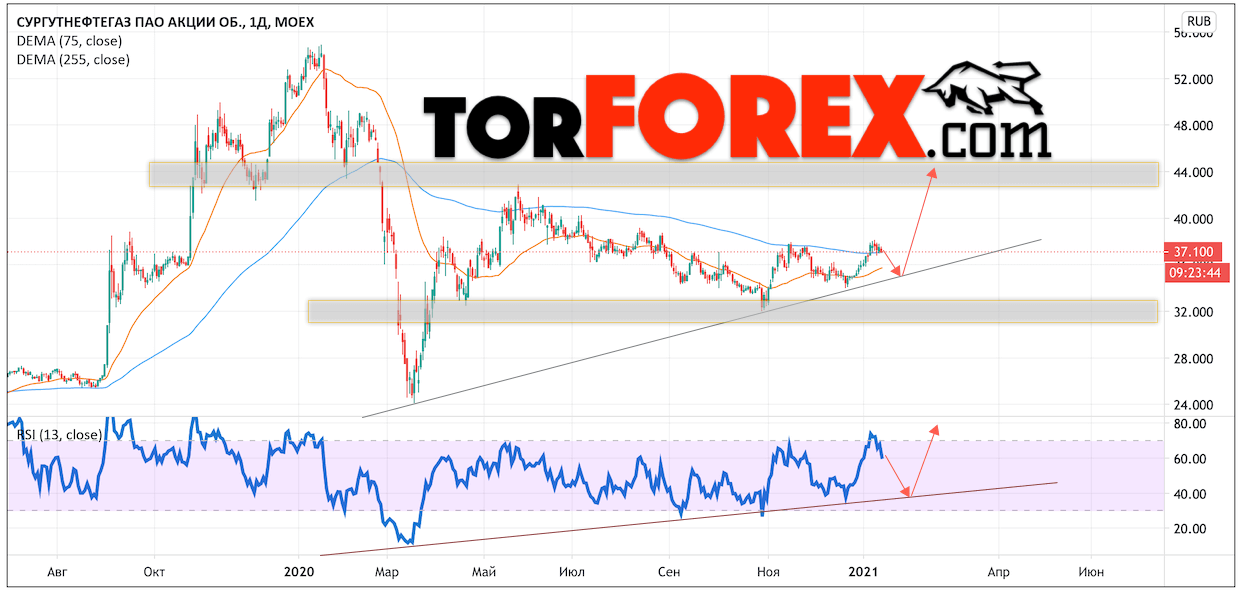Click the Май date label on time axis
Screen dimensions: 1242x591
tap(485, 572)
